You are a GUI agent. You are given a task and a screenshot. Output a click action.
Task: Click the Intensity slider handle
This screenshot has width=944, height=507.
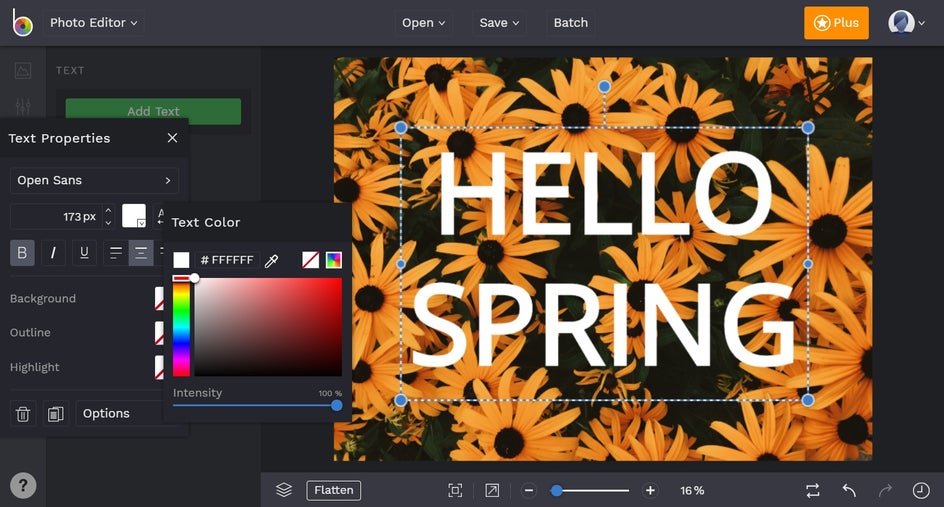coord(337,405)
